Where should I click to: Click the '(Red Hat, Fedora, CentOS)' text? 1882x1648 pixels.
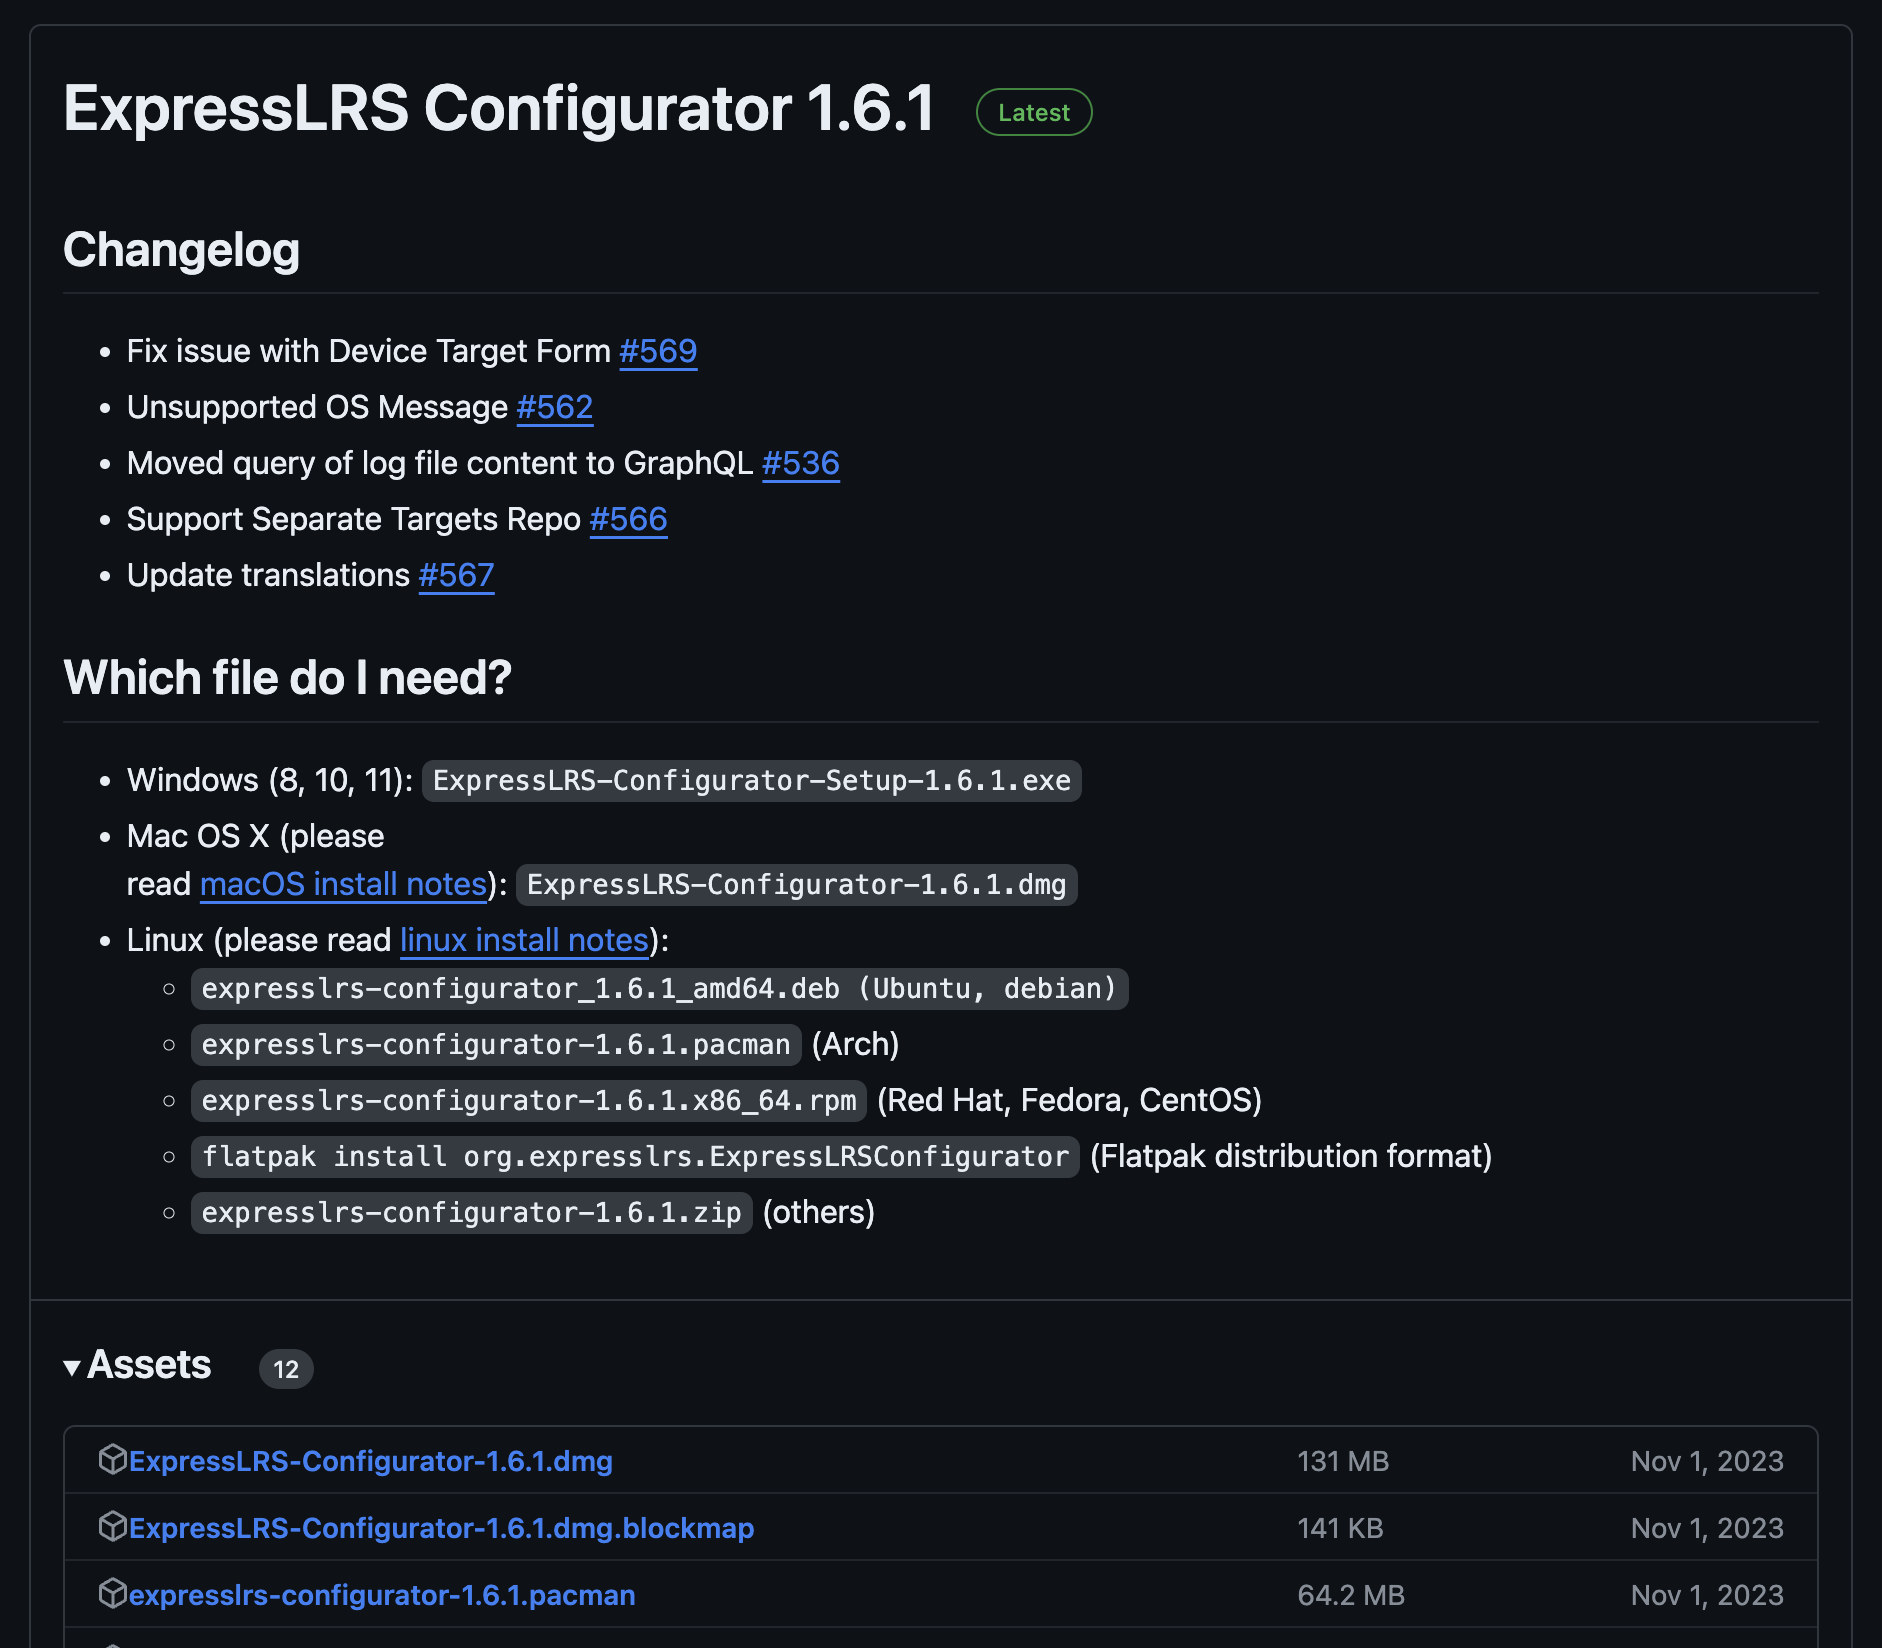pos(1069,1100)
